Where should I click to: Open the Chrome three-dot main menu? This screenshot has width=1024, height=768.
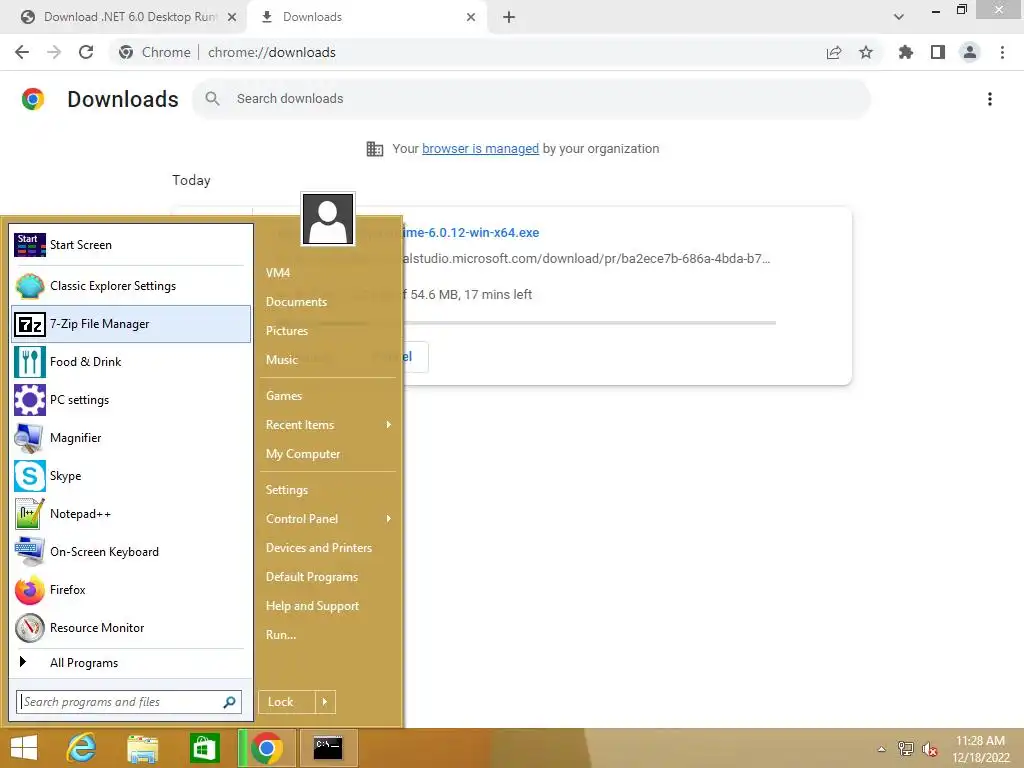tap(1002, 52)
